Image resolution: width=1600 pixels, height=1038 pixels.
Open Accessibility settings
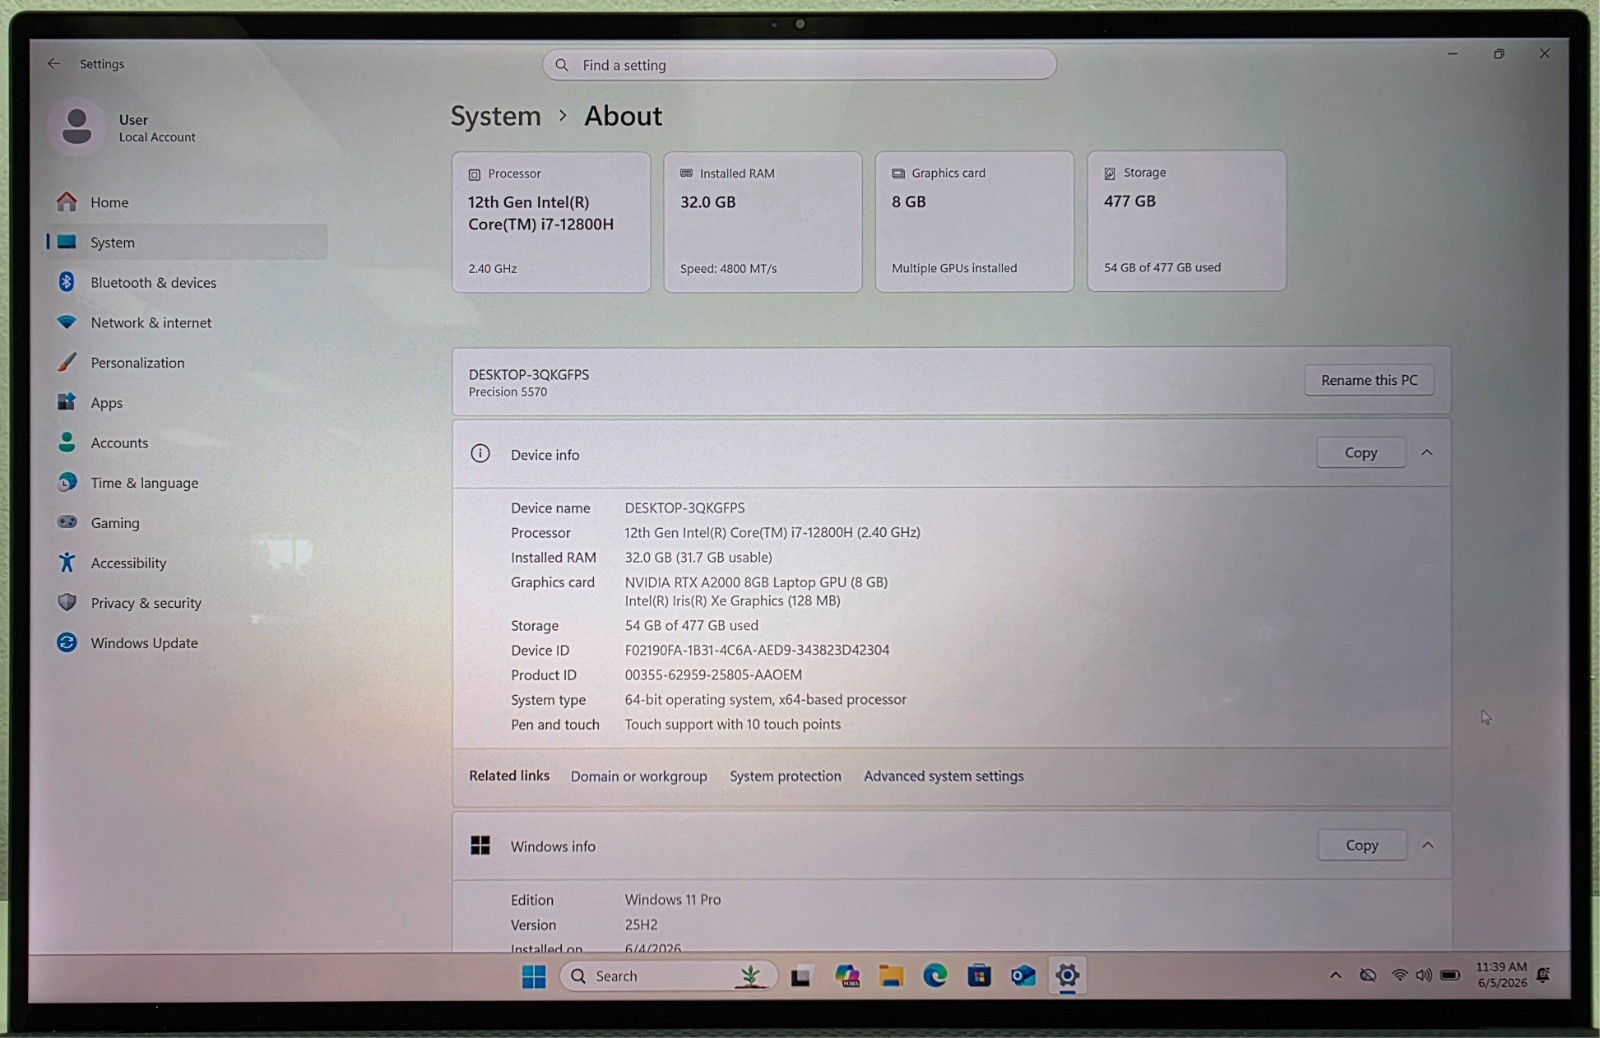pyautogui.click(x=187, y=562)
